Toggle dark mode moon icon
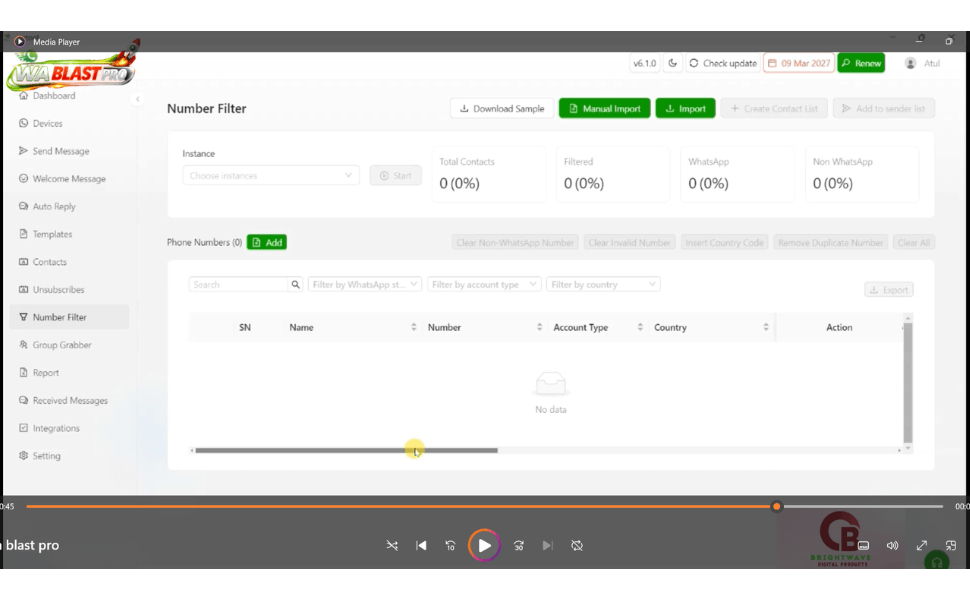The width and height of the screenshot is (970, 600). [673, 63]
